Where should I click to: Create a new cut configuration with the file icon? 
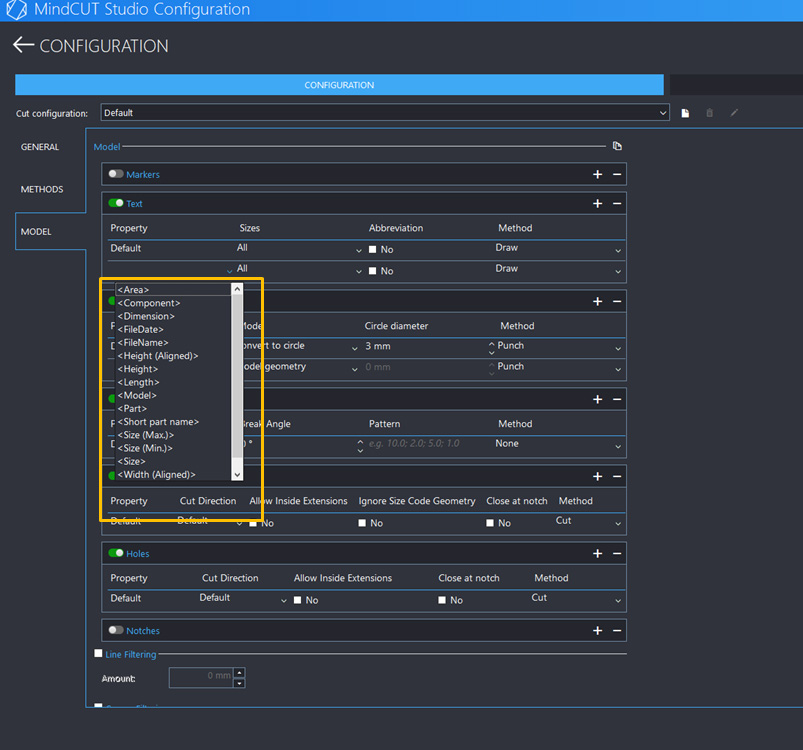(x=685, y=113)
